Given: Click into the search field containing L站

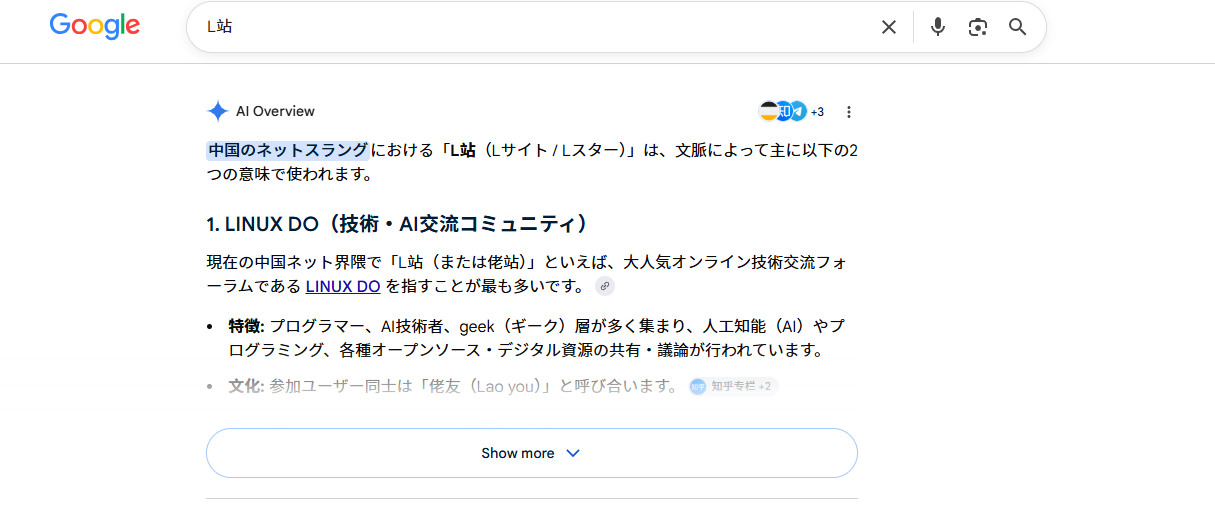Looking at the screenshot, I should click(x=540, y=27).
